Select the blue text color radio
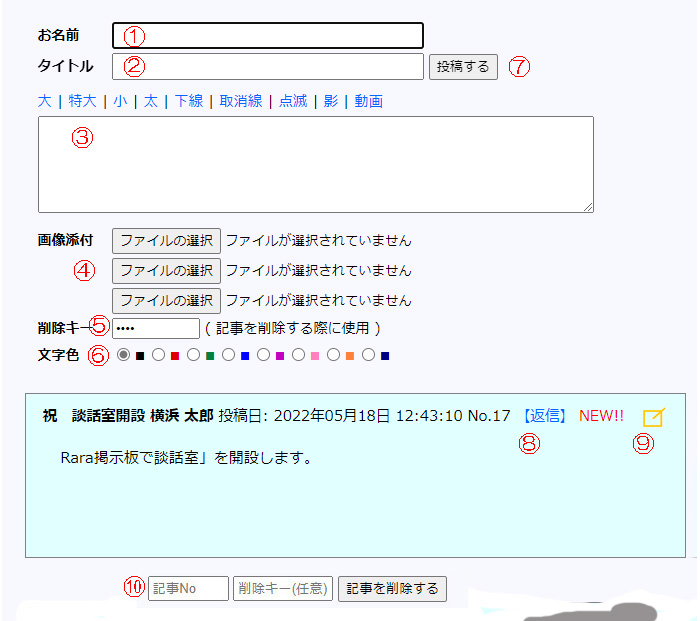 click(x=229, y=355)
